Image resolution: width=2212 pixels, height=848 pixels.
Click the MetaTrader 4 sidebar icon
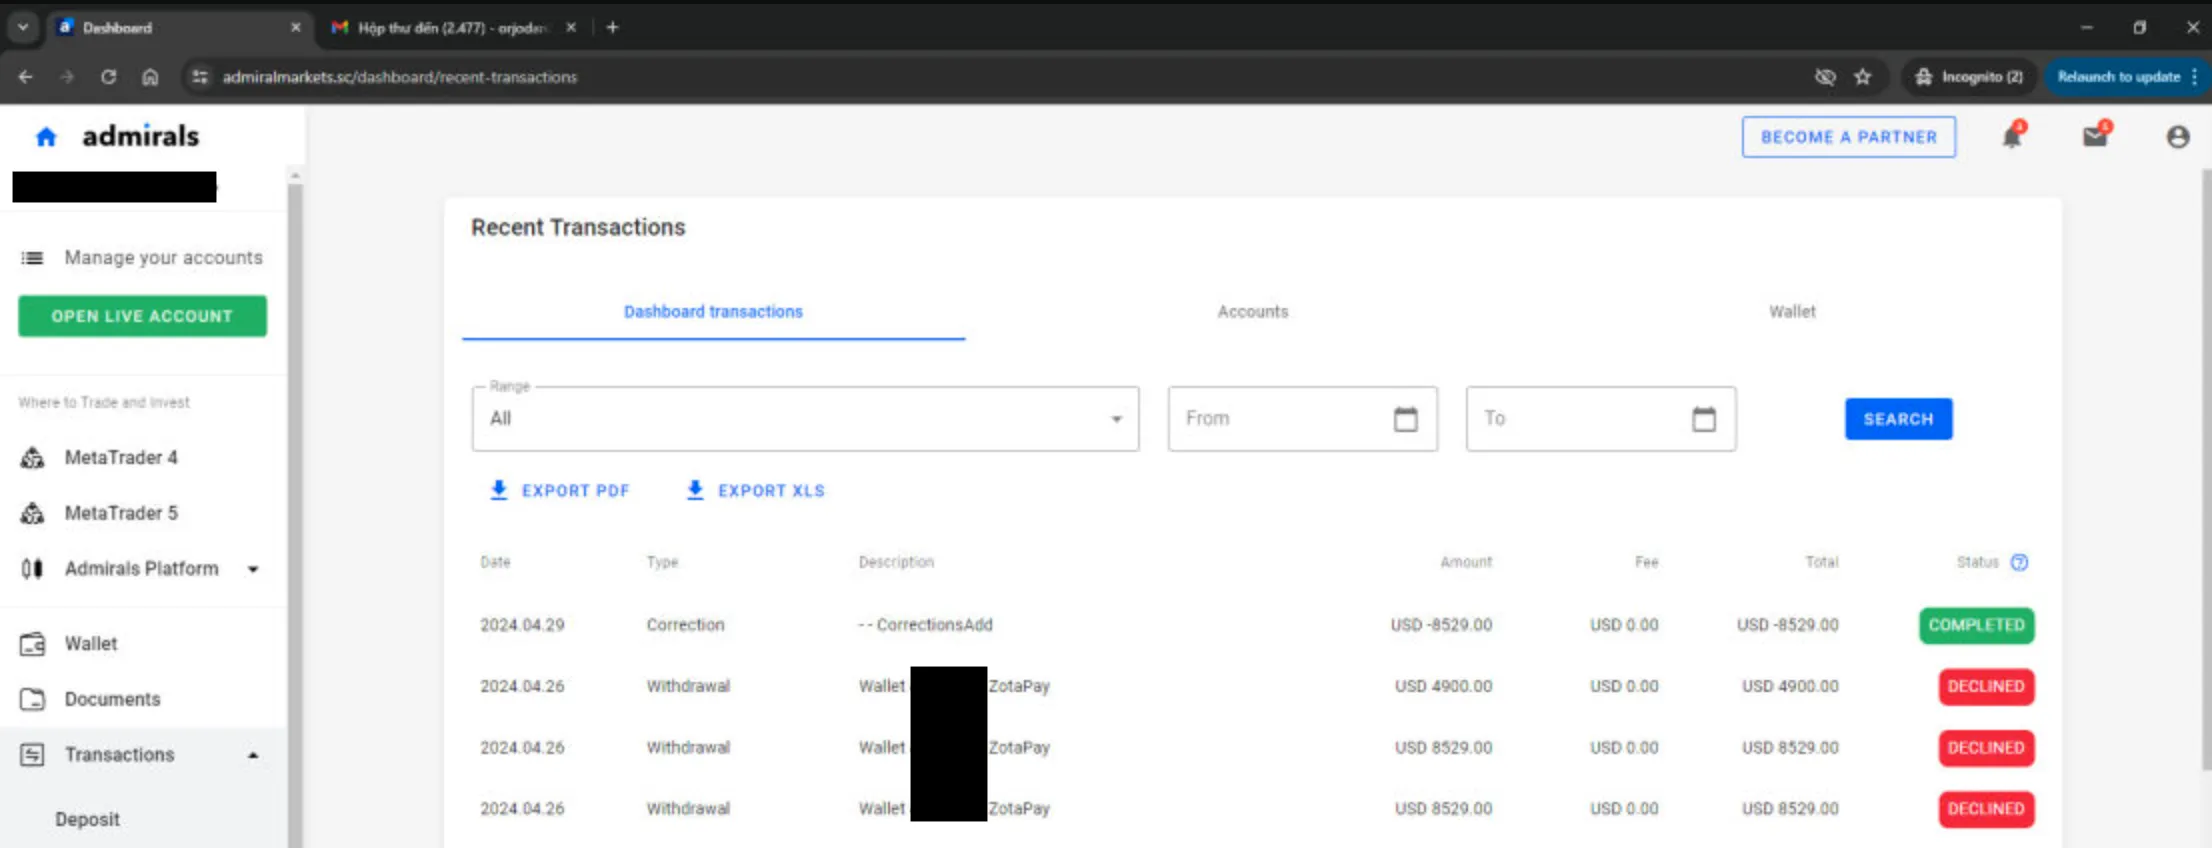32,458
